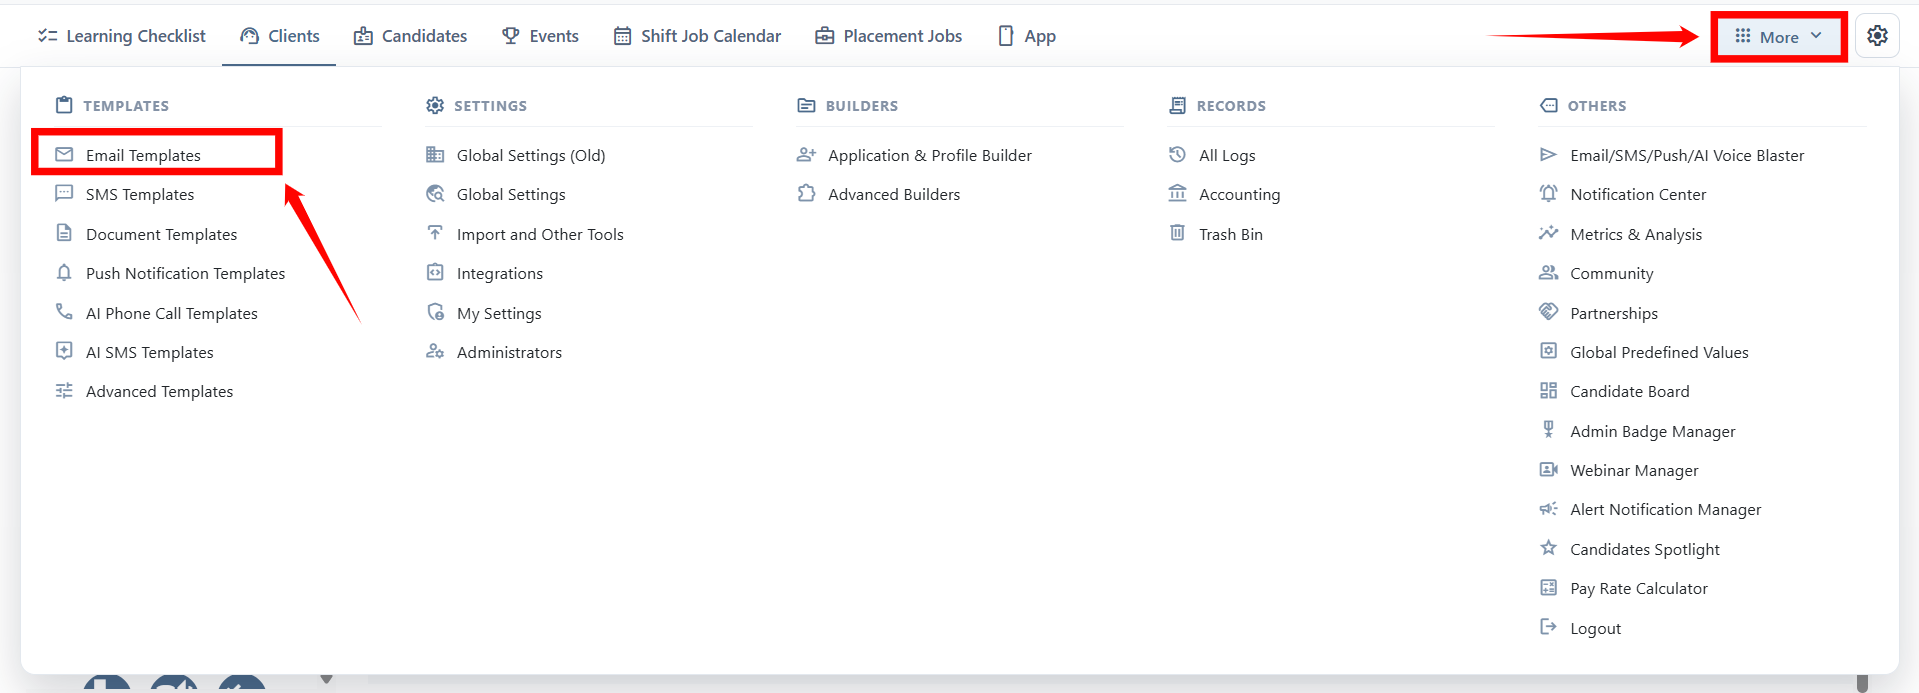This screenshot has height=693, width=1919.
Task: Switch to the Clients tab
Action: [279, 36]
